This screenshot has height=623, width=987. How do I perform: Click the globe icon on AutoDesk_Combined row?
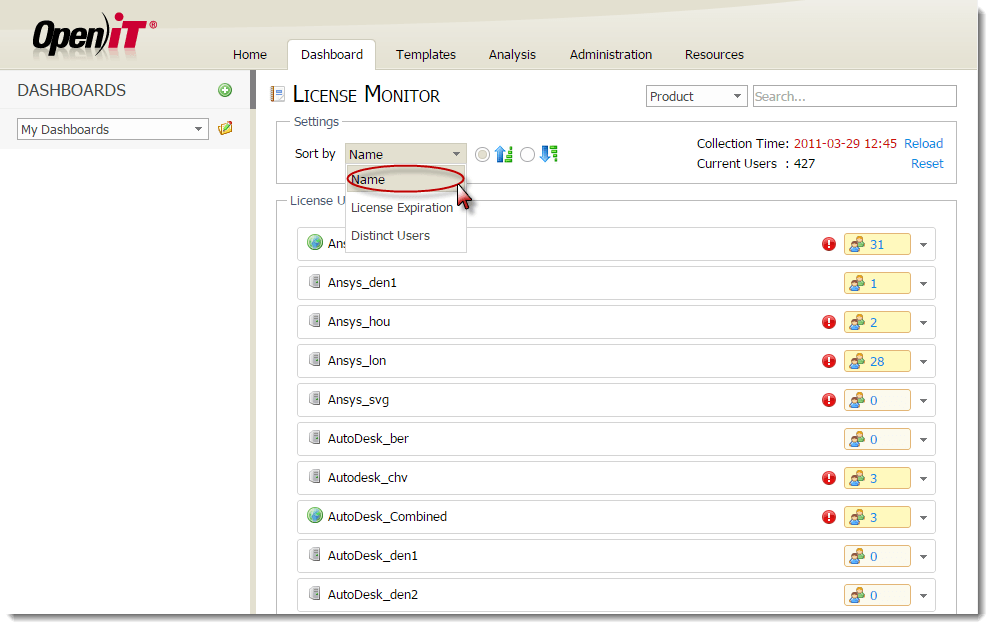315,516
